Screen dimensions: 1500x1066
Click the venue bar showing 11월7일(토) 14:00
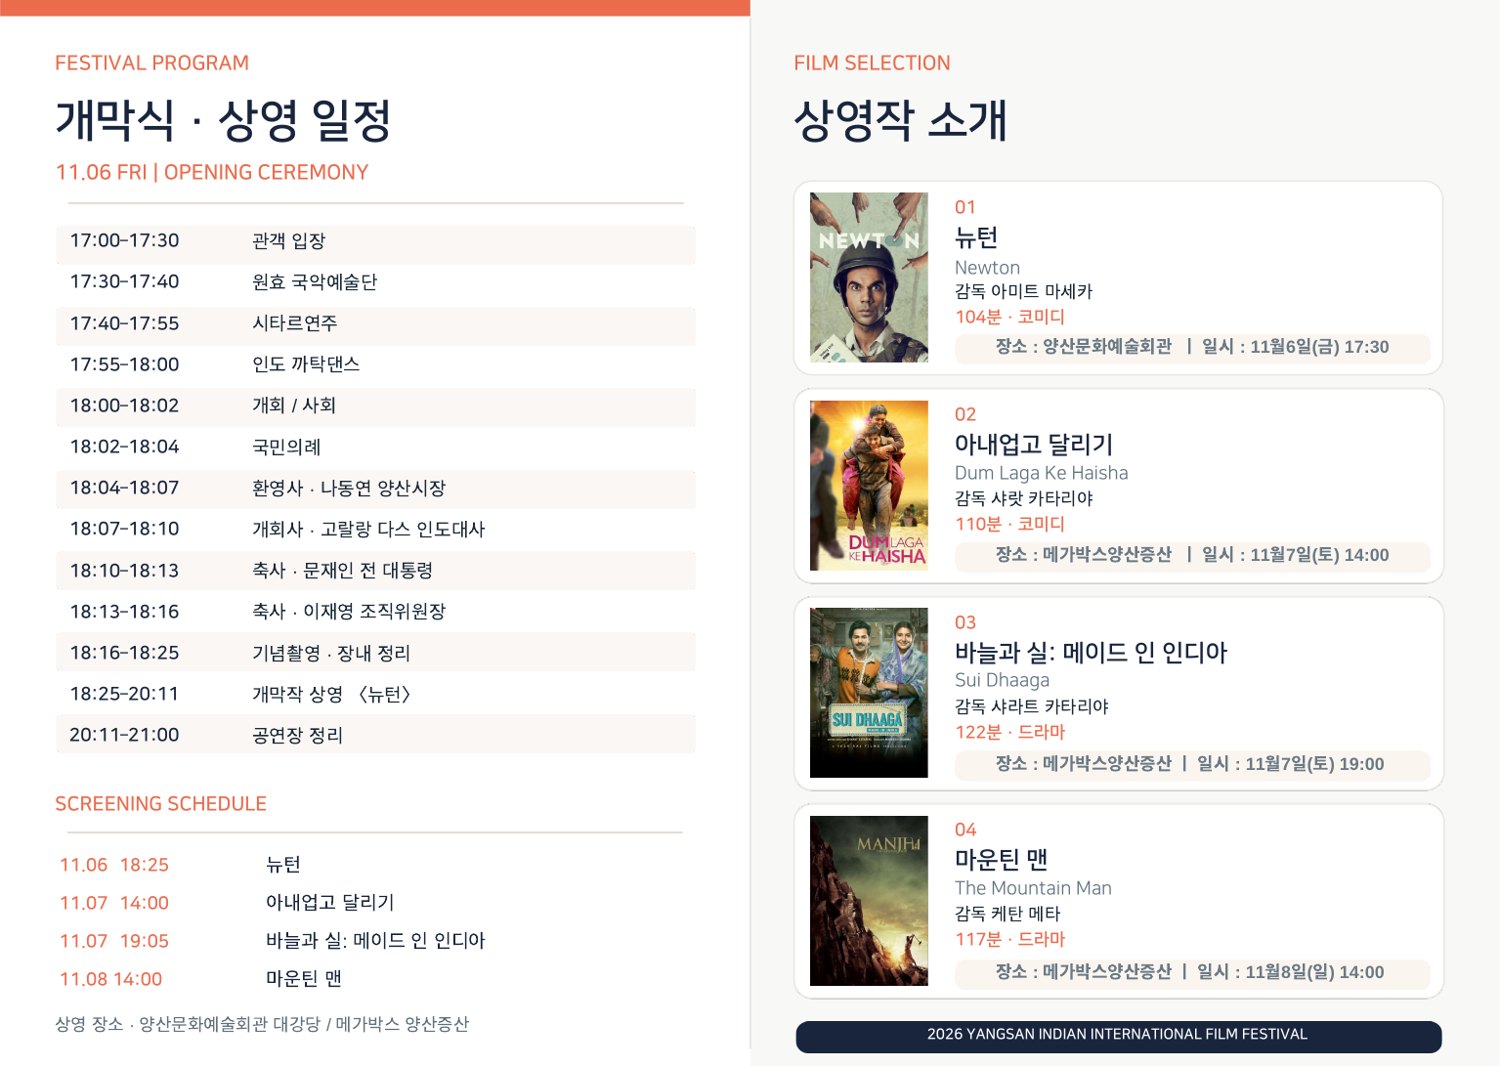(1192, 556)
